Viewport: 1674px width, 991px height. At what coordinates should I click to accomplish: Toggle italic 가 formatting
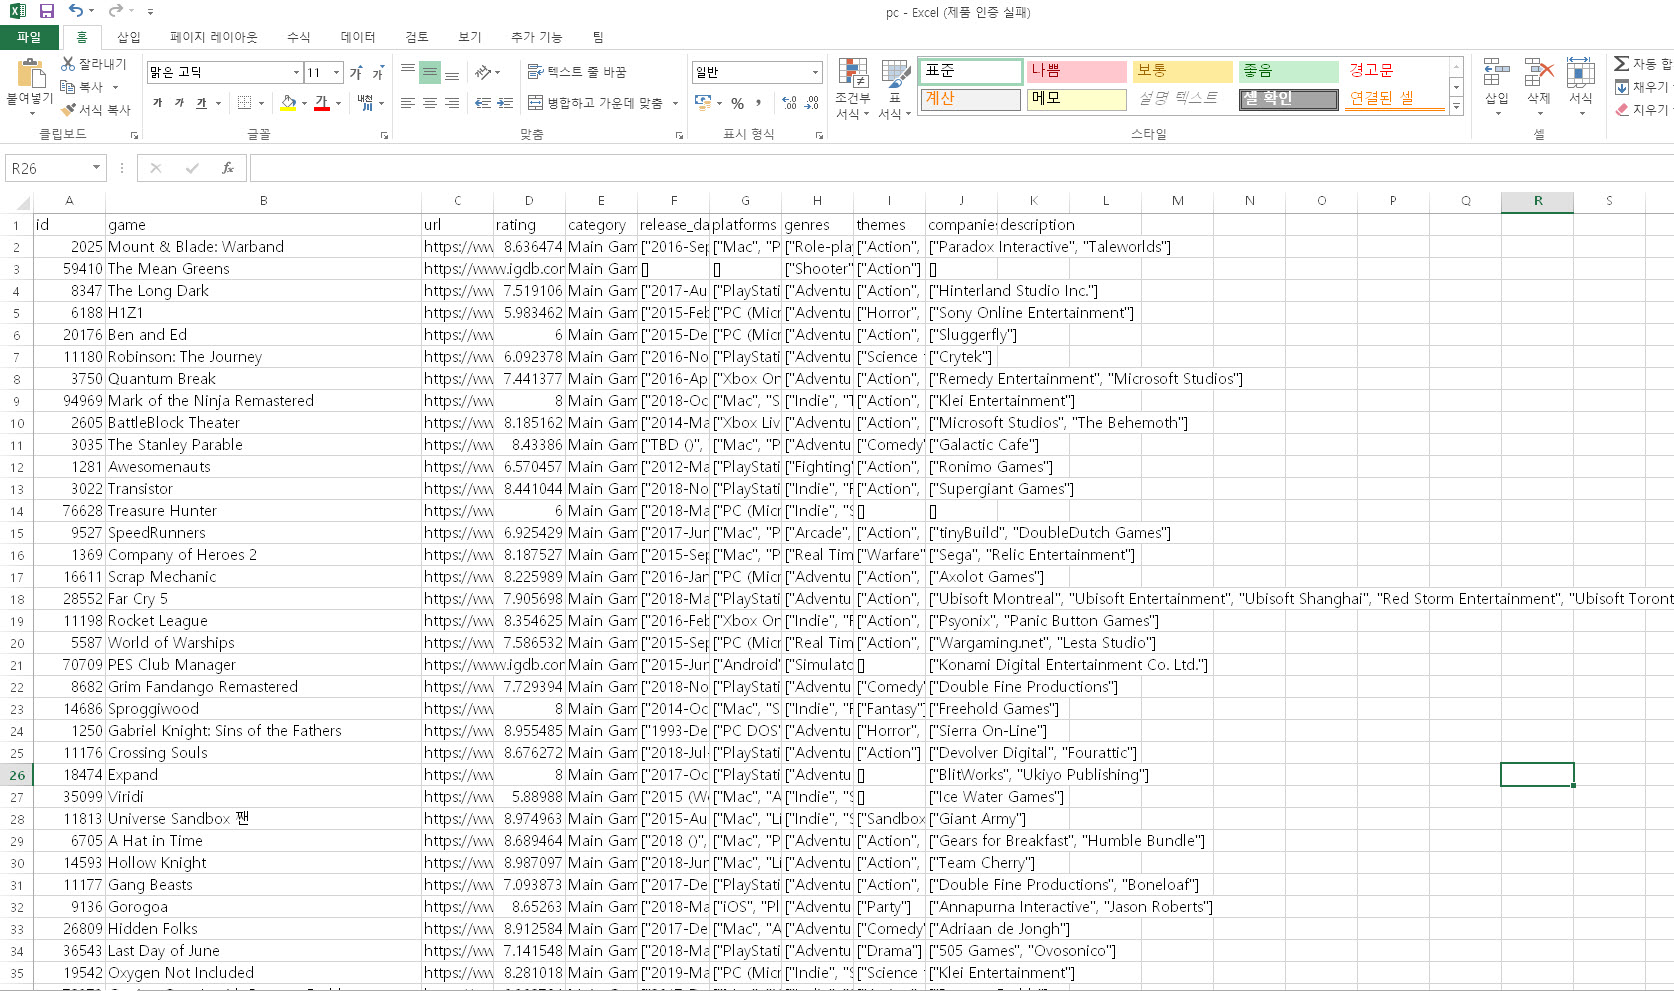[x=179, y=103]
